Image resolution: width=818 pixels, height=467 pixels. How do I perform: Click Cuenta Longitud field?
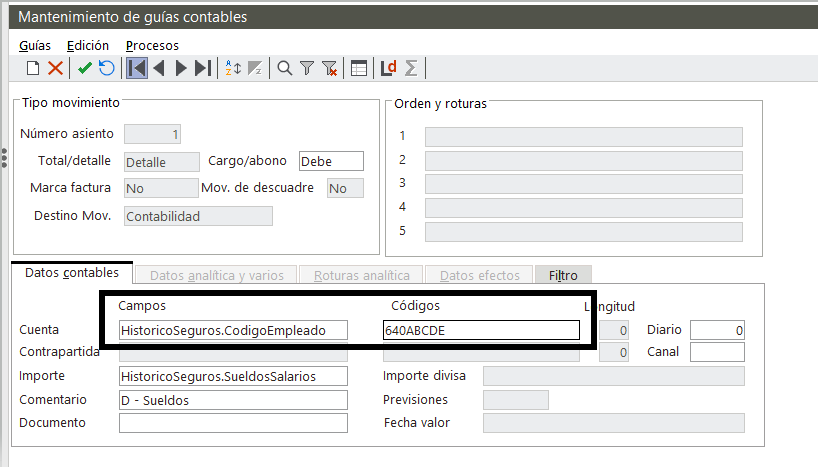(x=614, y=330)
